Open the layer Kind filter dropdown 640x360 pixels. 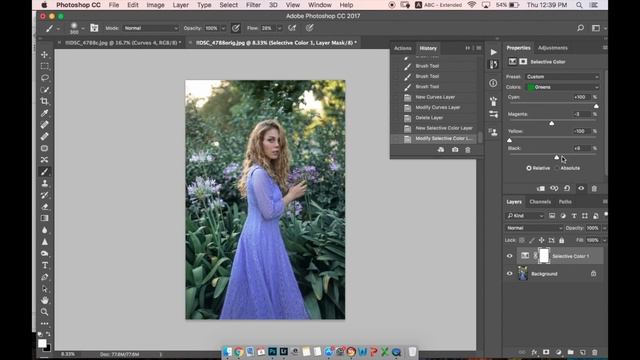[x=525, y=216]
